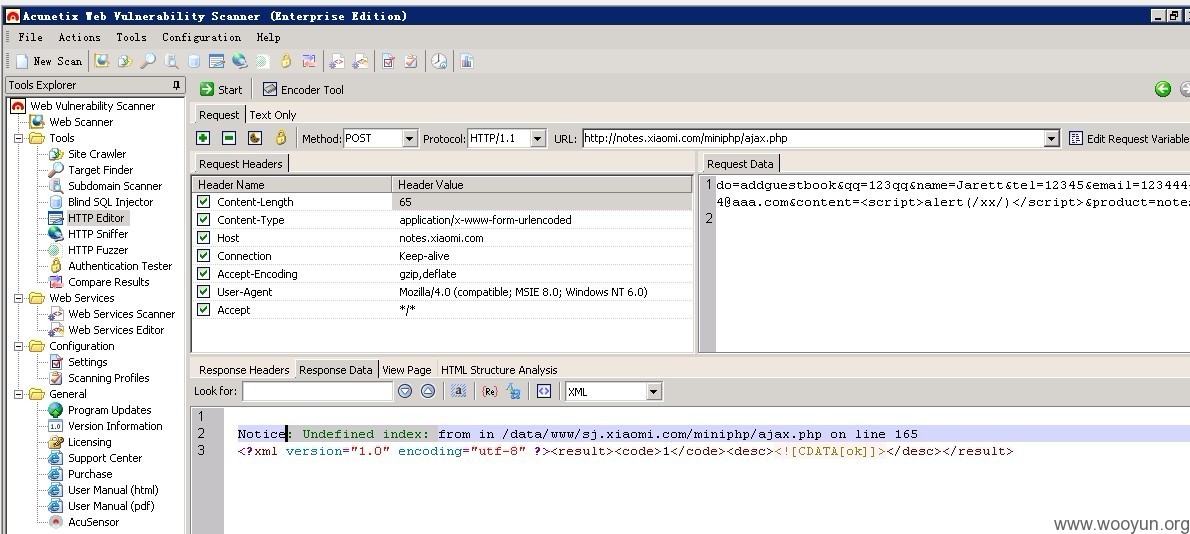Open the Tools menu

[x=131, y=37]
